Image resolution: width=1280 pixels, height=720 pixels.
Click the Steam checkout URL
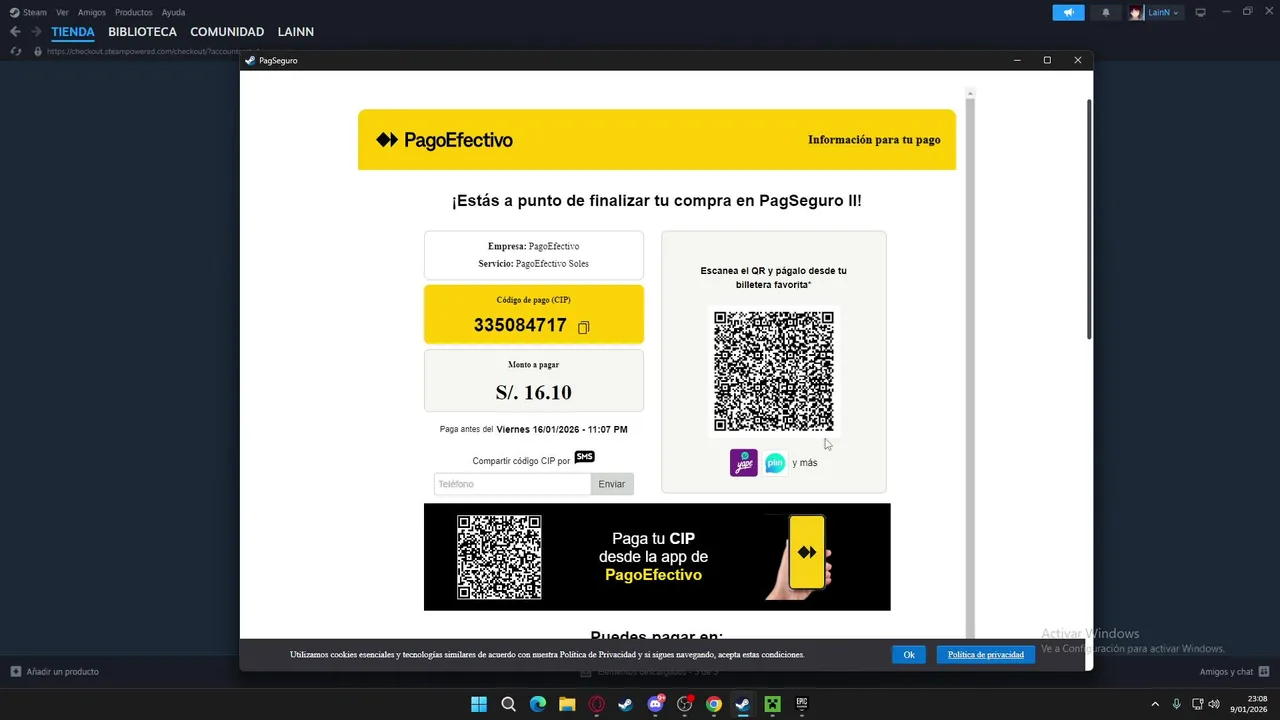click(x=153, y=51)
